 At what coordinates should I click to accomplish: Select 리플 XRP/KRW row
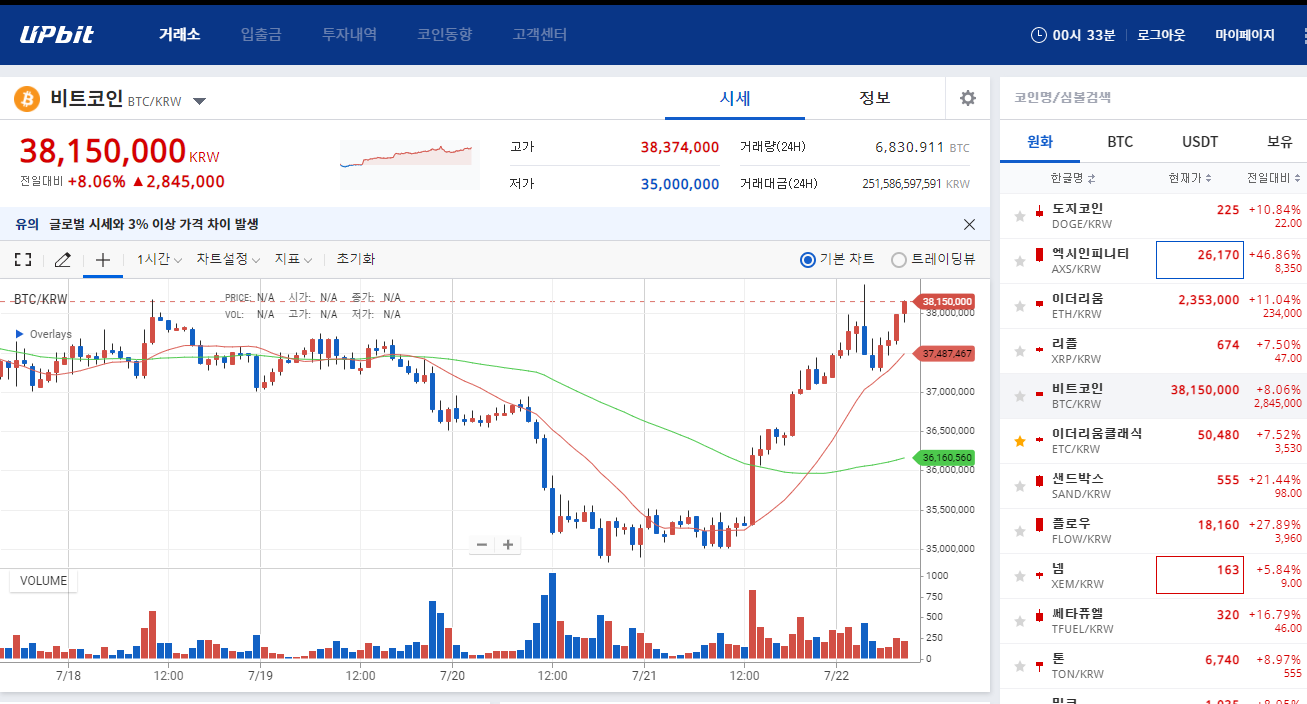coord(1153,351)
